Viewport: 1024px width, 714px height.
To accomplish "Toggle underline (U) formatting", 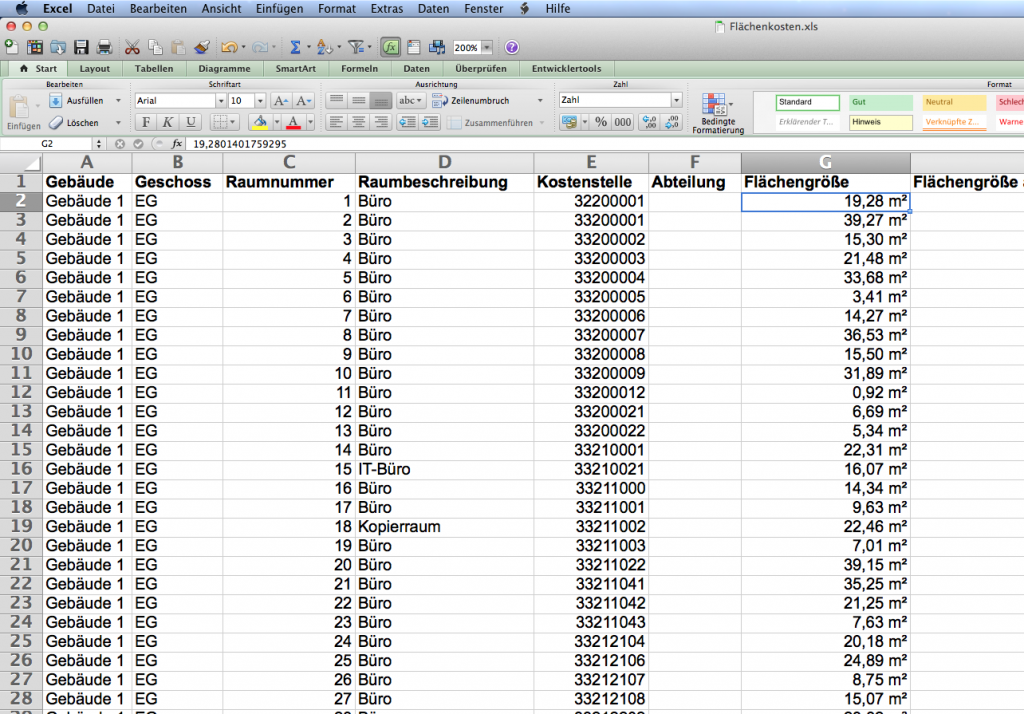I will click(189, 122).
